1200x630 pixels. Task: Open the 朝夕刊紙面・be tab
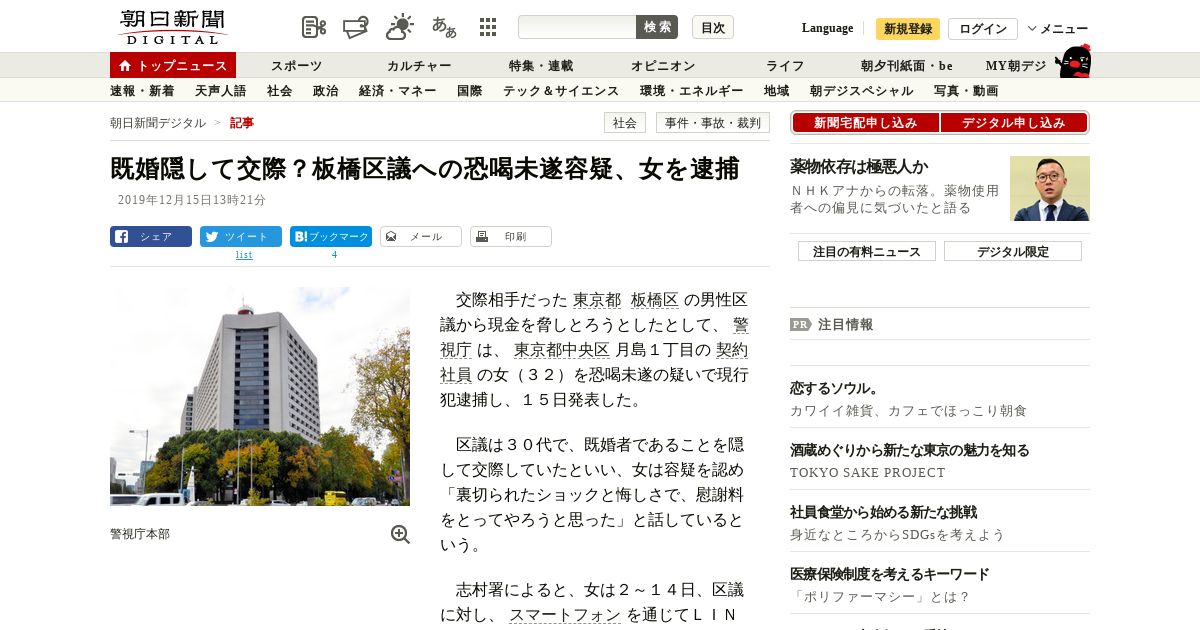point(907,66)
